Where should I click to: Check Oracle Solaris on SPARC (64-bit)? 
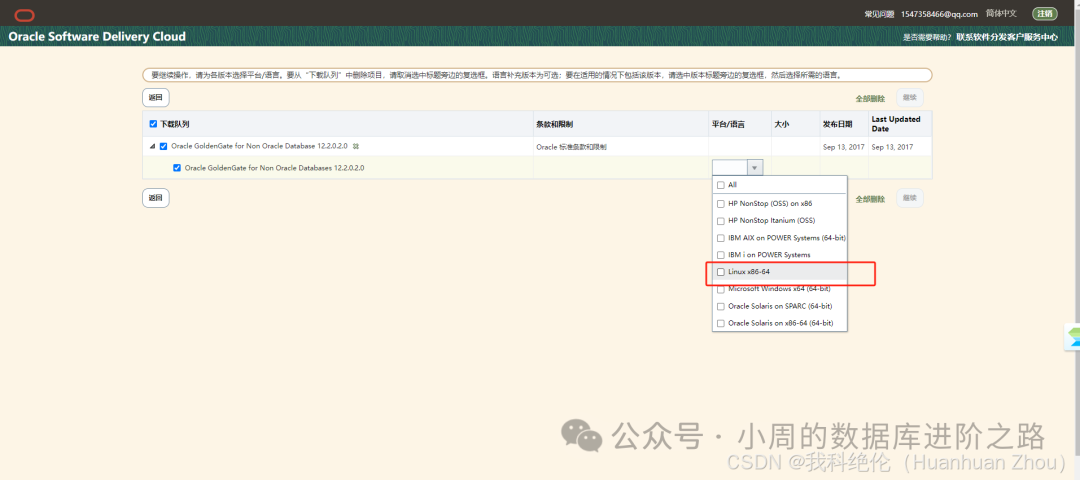click(x=720, y=306)
